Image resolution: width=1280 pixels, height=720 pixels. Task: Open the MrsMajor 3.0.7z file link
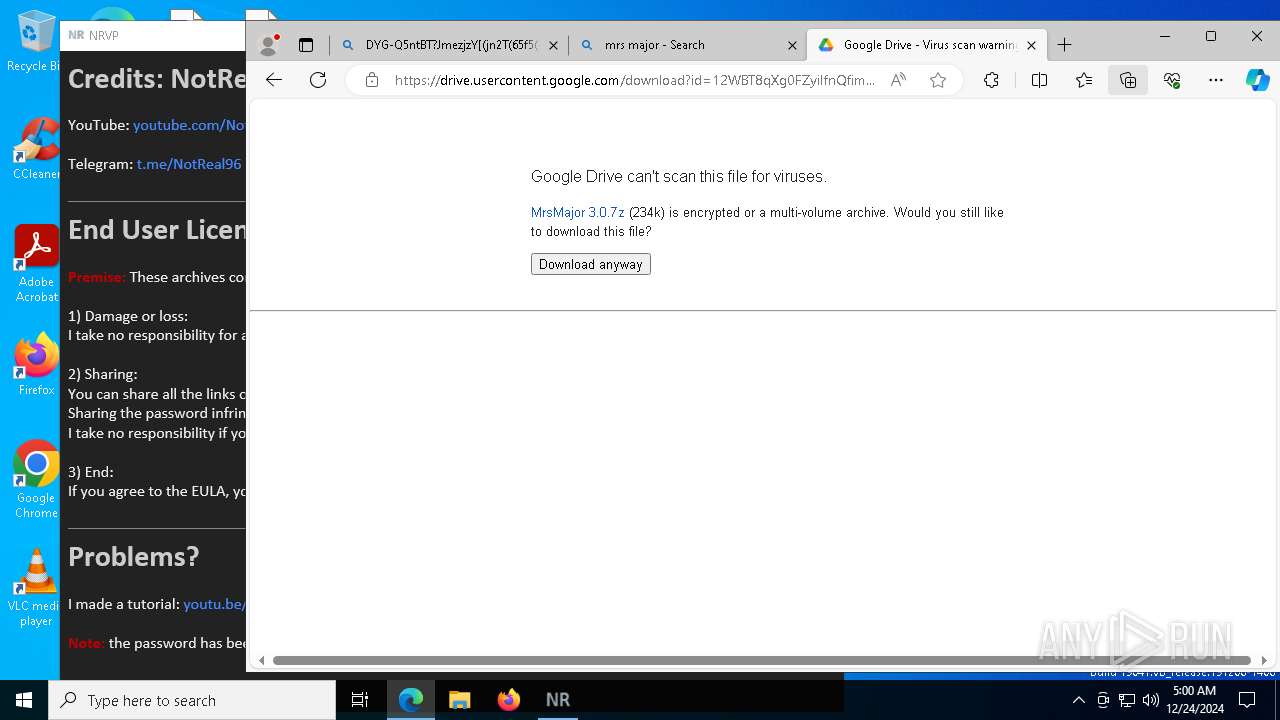[x=578, y=212]
